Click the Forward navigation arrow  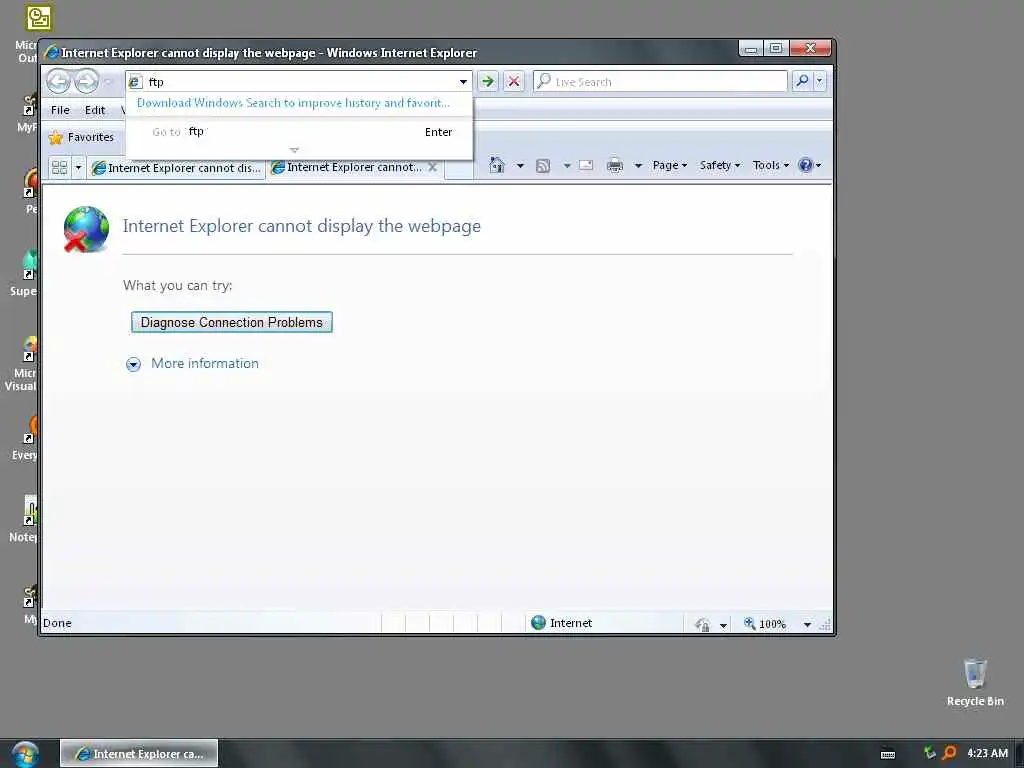tap(86, 82)
